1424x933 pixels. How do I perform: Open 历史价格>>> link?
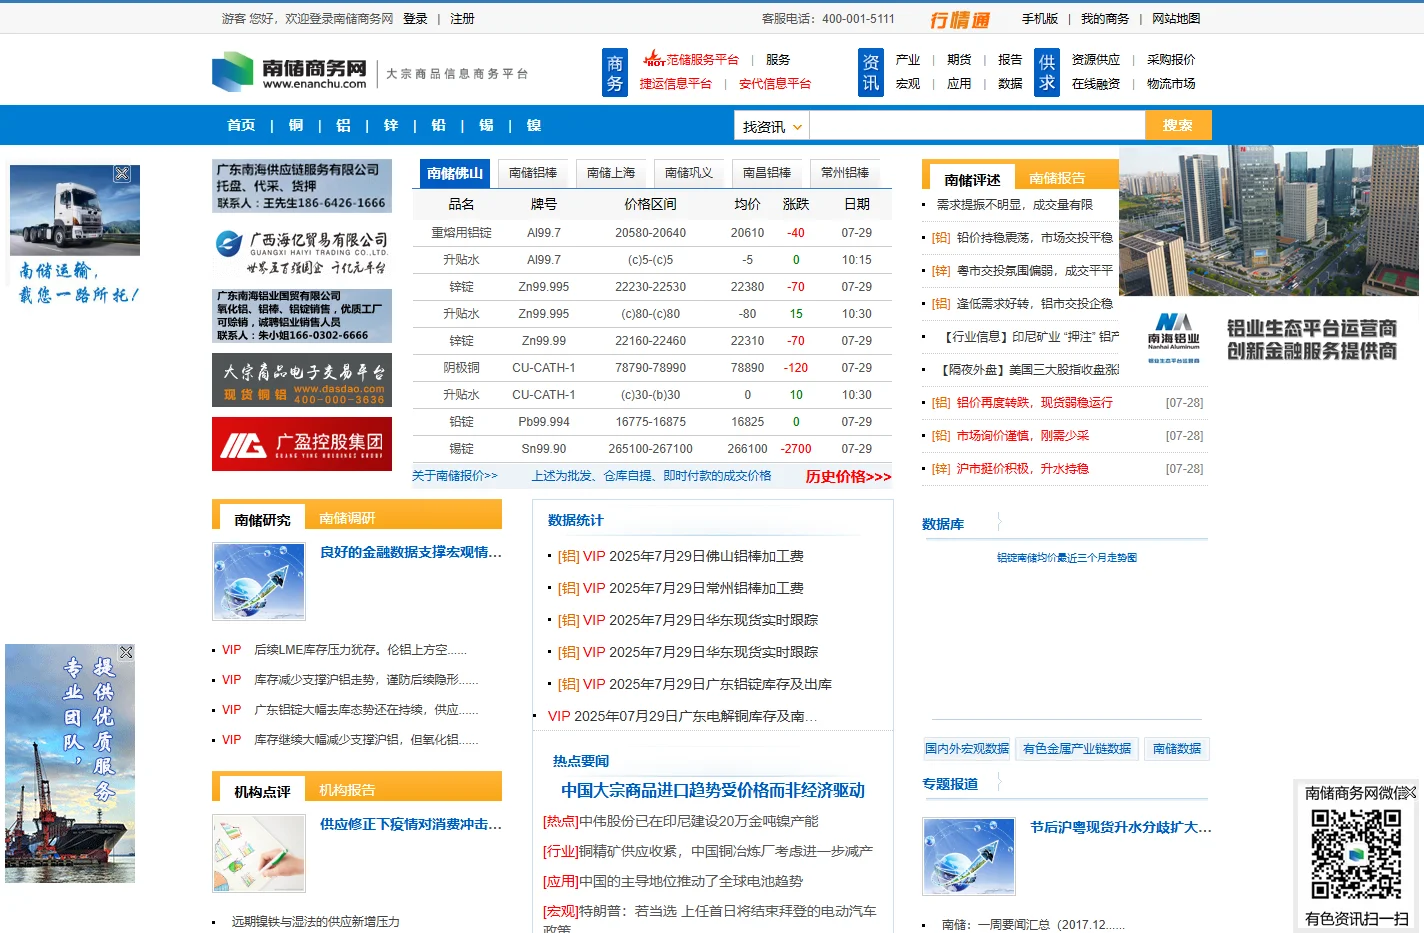tap(848, 477)
